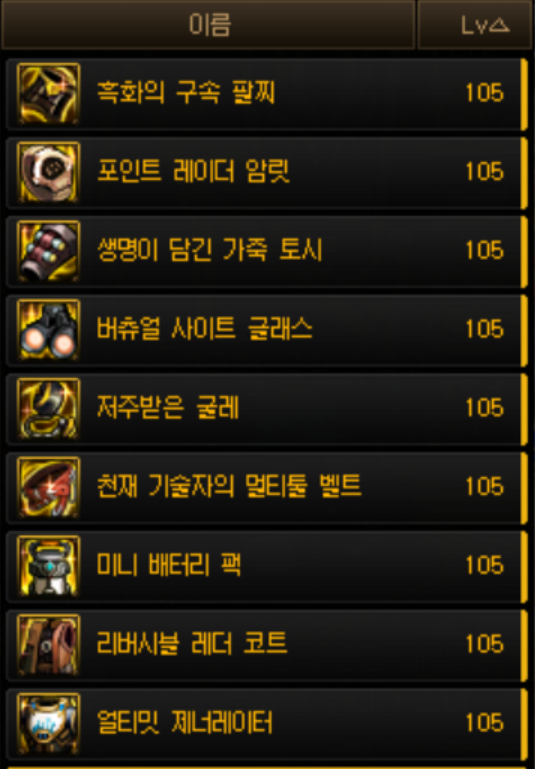The image size is (535, 769).
Task: Toggle the Lv sort triangle arrow
Action: coord(500,25)
